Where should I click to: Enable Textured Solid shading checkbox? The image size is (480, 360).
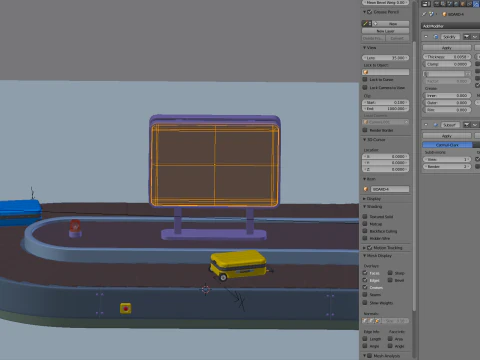[365, 217]
